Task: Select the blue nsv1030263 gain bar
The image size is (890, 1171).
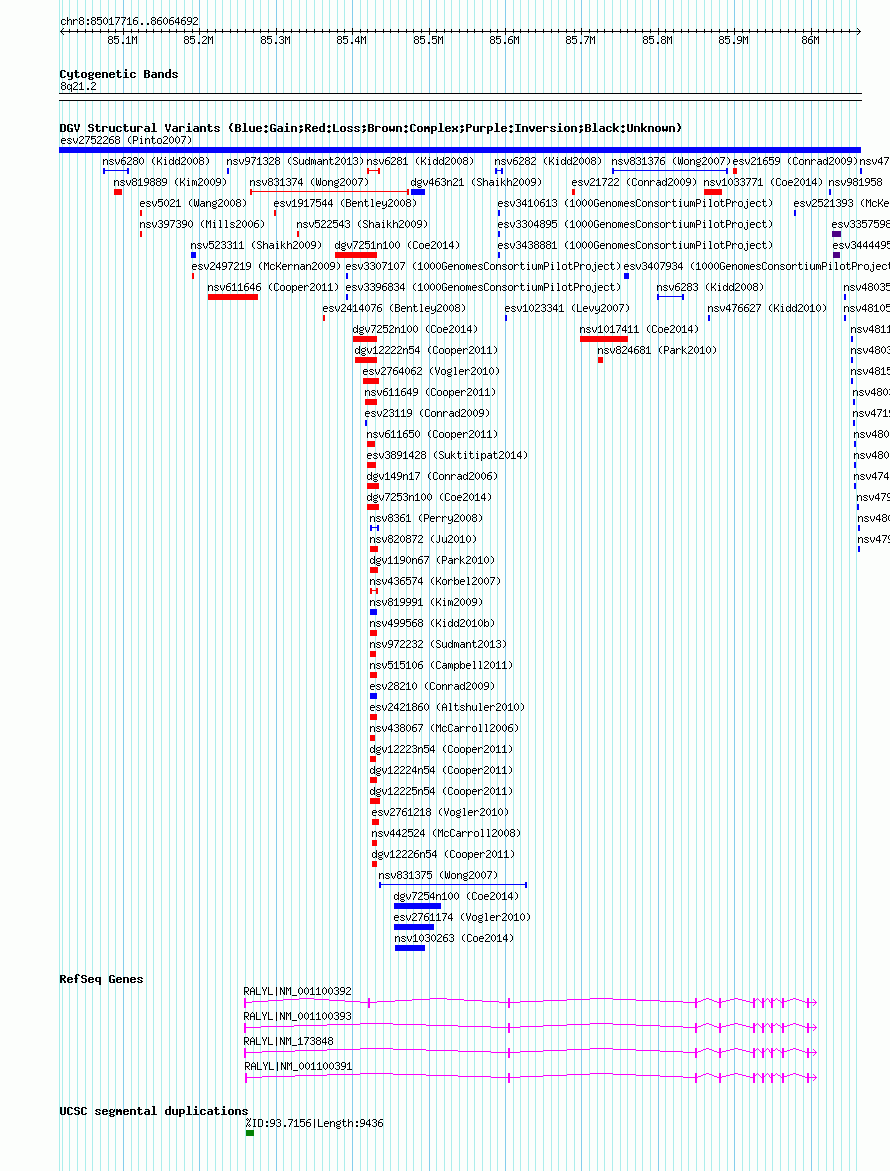Action: (410, 948)
